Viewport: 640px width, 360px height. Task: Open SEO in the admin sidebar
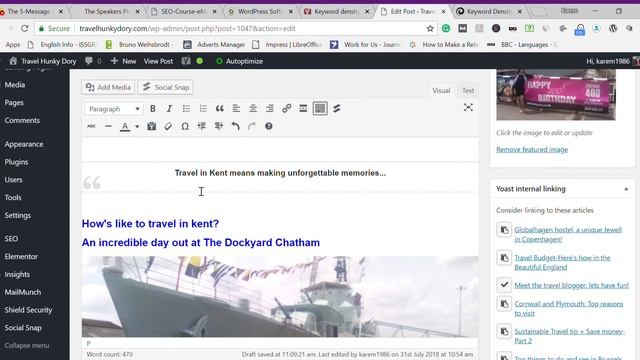pyautogui.click(x=11, y=239)
